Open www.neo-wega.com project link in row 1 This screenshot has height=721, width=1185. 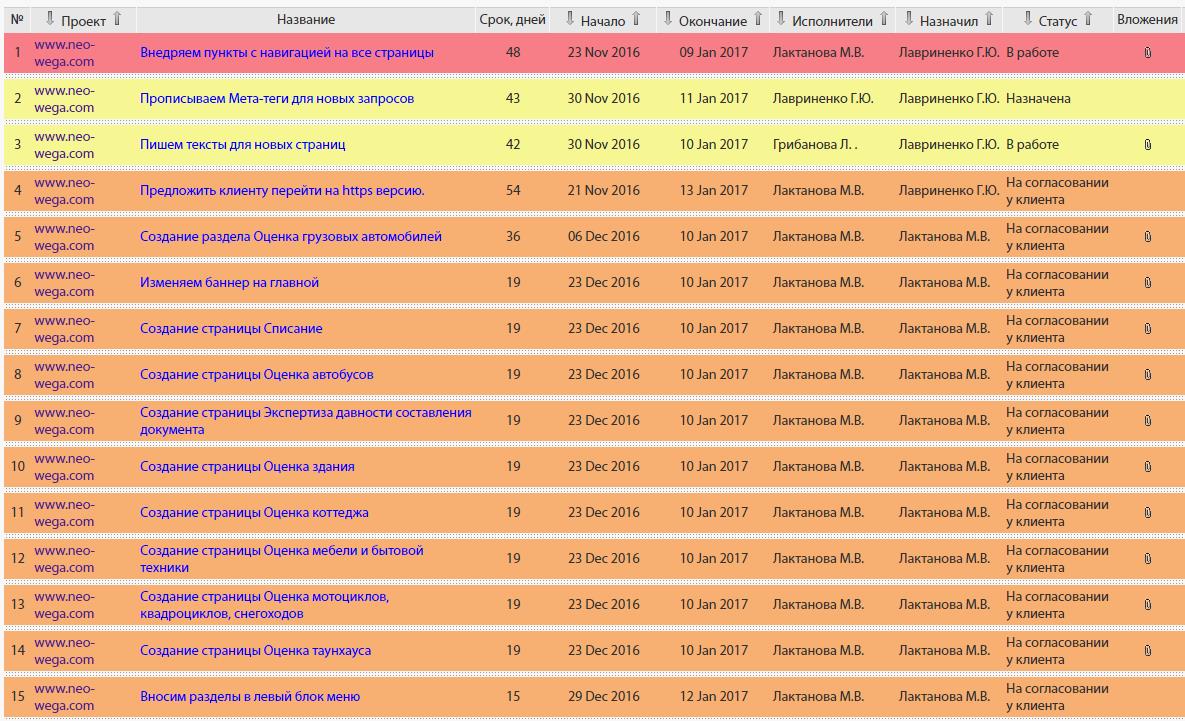[x=64, y=53]
